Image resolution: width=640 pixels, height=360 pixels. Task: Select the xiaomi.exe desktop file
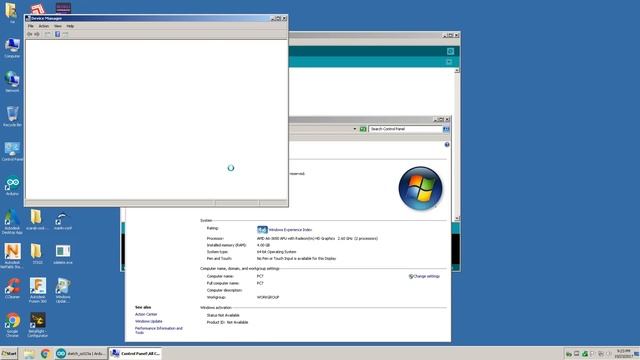[x=63, y=254]
